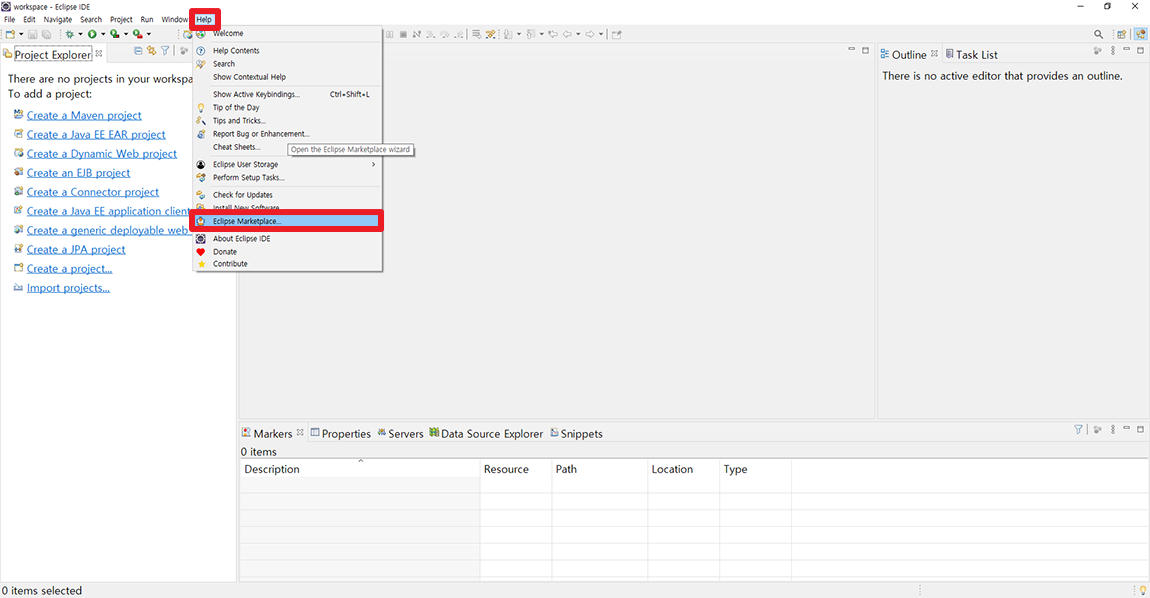Click the Back navigation arrow icon
The image size is (1150, 598).
(x=567, y=34)
